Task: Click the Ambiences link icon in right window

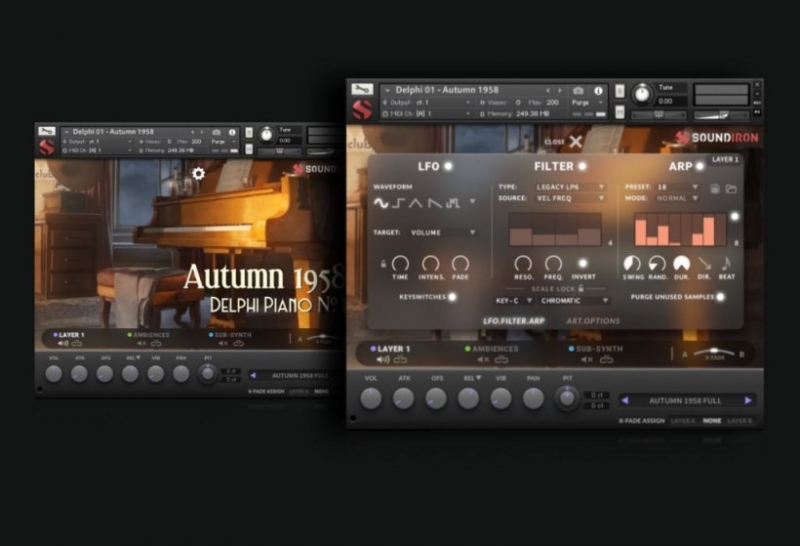Action: coord(501,360)
